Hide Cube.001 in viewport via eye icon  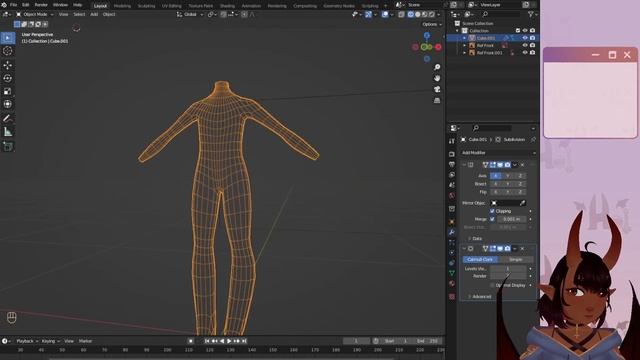pos(525,38)
